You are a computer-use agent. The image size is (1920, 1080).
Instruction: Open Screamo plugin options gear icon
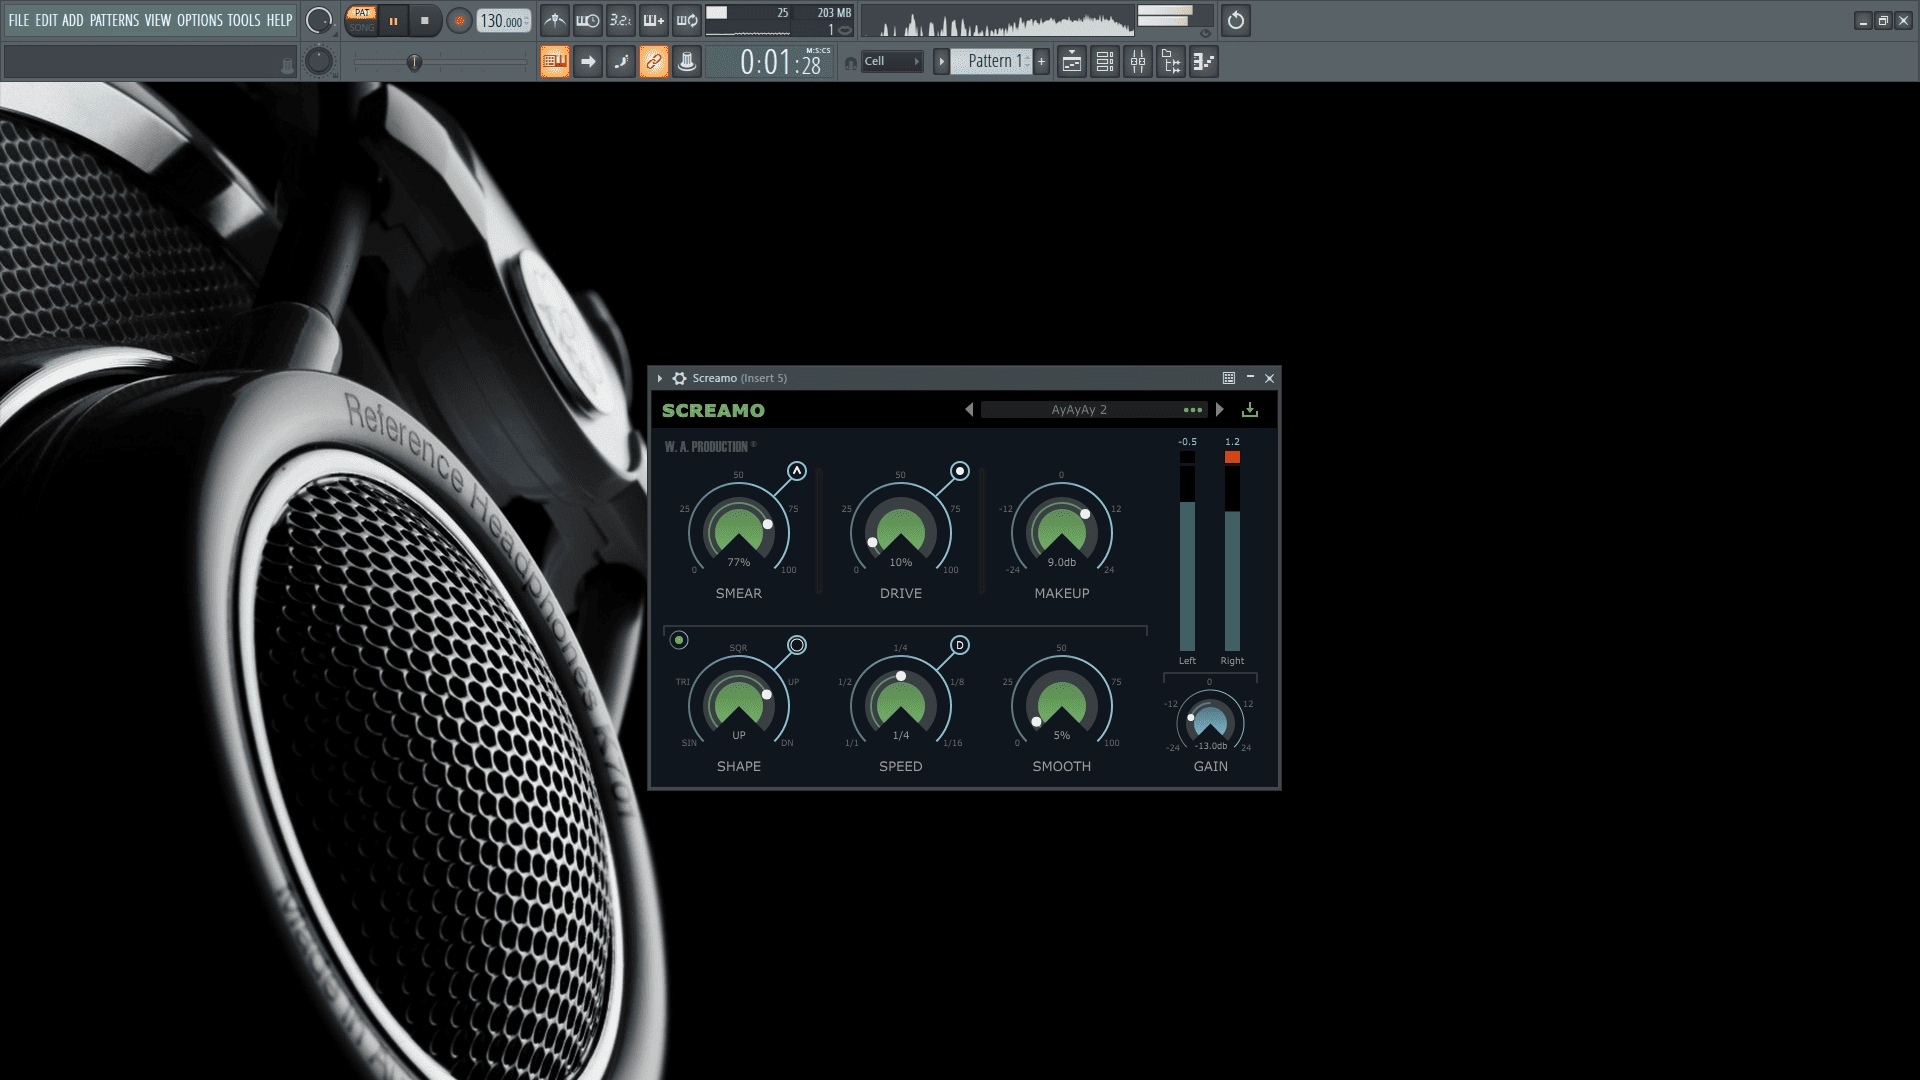680,378
